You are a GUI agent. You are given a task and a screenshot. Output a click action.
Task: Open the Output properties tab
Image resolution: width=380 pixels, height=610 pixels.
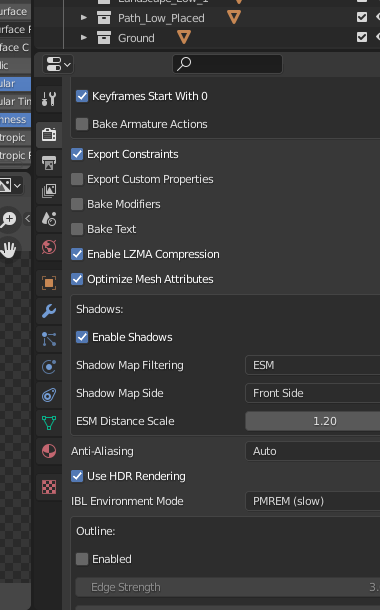(49, 163)
